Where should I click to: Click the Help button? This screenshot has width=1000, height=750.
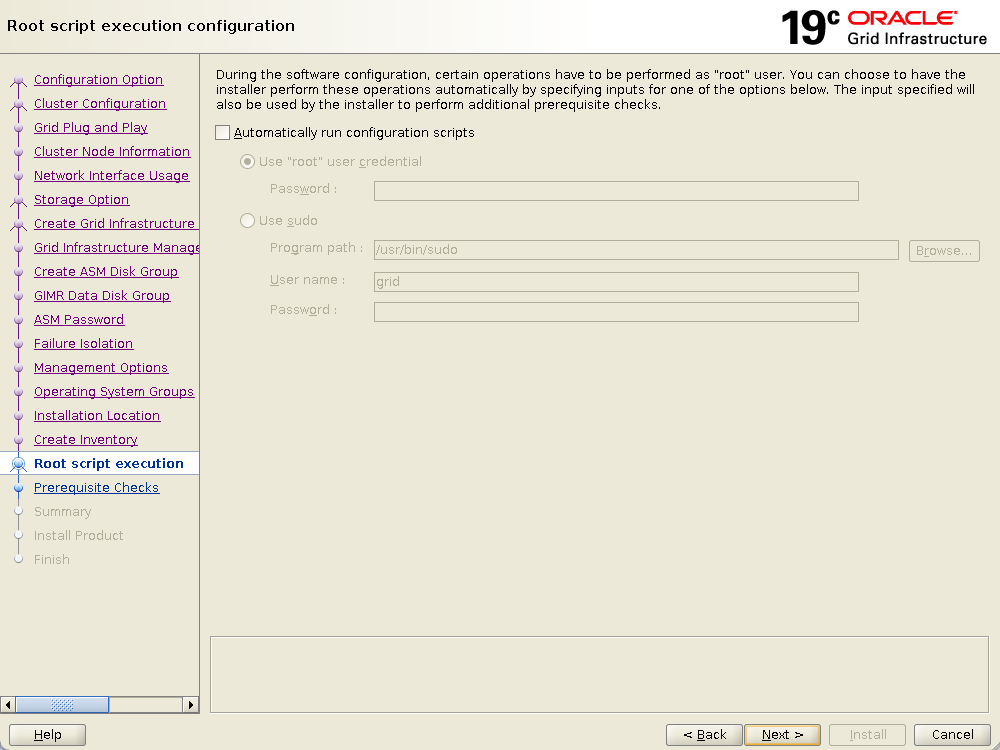point(47,735)
